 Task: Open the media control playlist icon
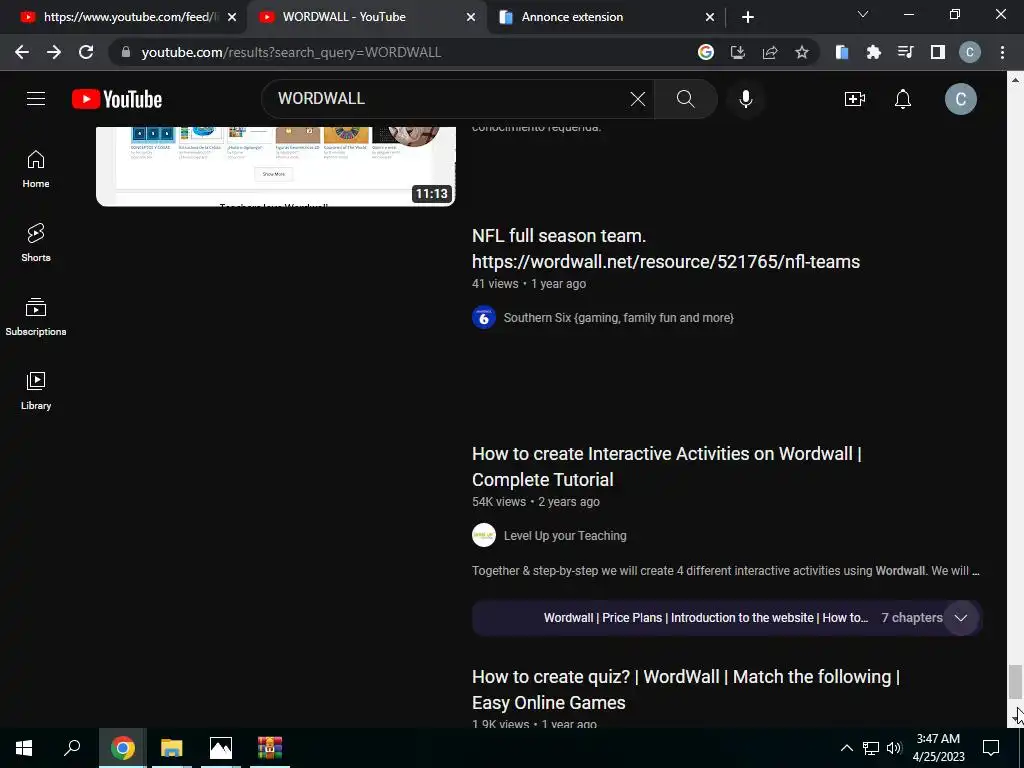click(906, 52)
